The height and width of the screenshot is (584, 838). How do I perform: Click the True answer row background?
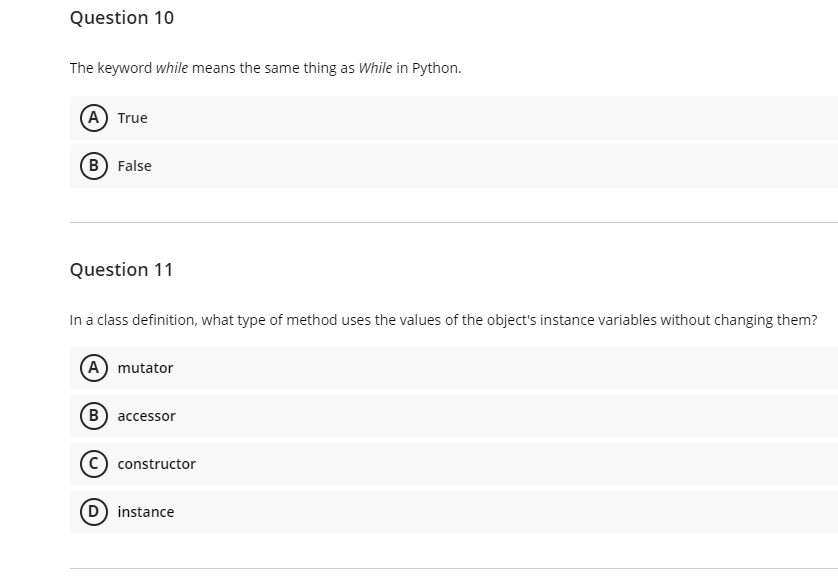[x=450, y=118]
